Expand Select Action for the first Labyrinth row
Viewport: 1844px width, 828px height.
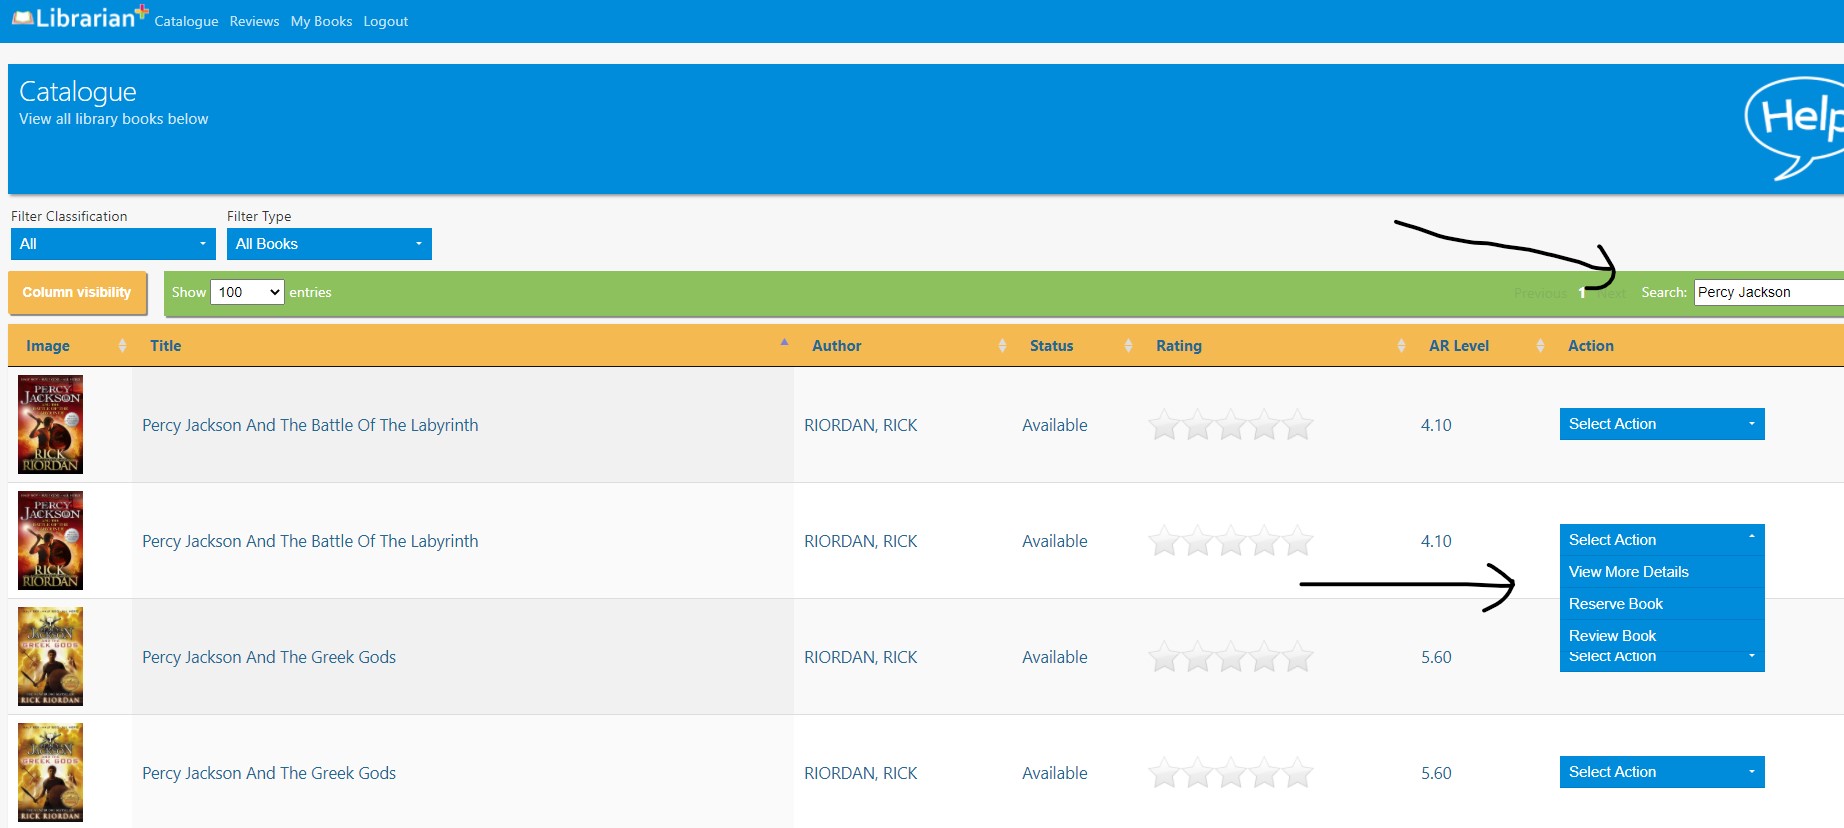click(1662, 424)
